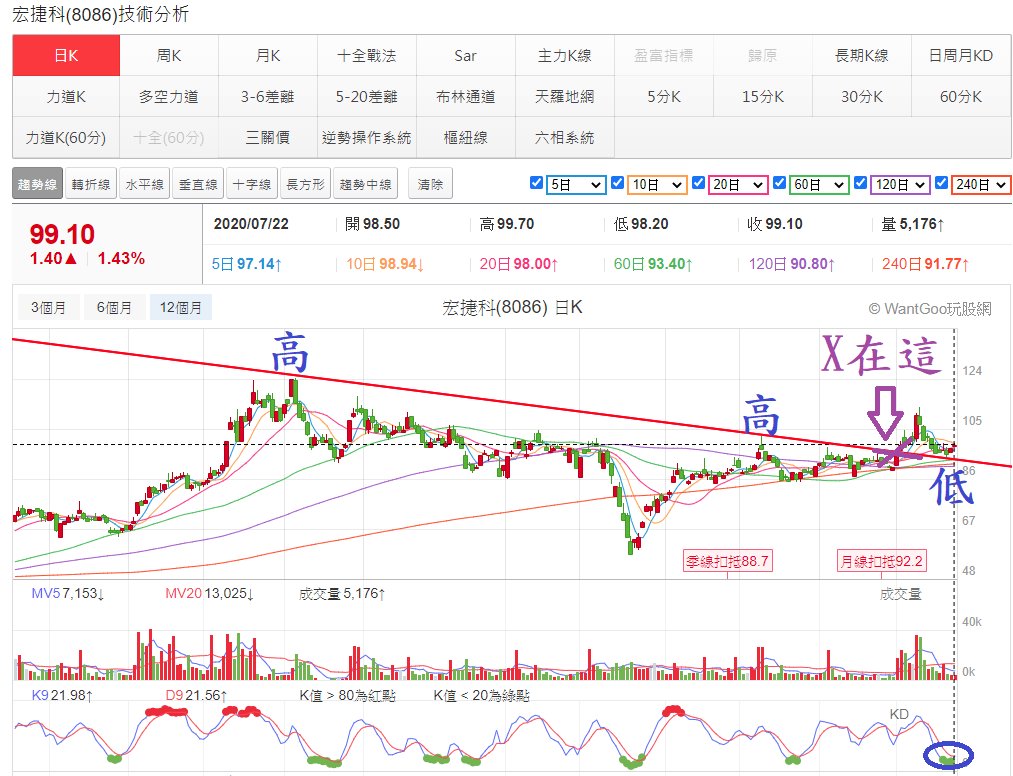The width and height of the screenshot is (1013, 776).
Task: Select the 轉折線 drawing tool
Action: [x=91, y=185]
